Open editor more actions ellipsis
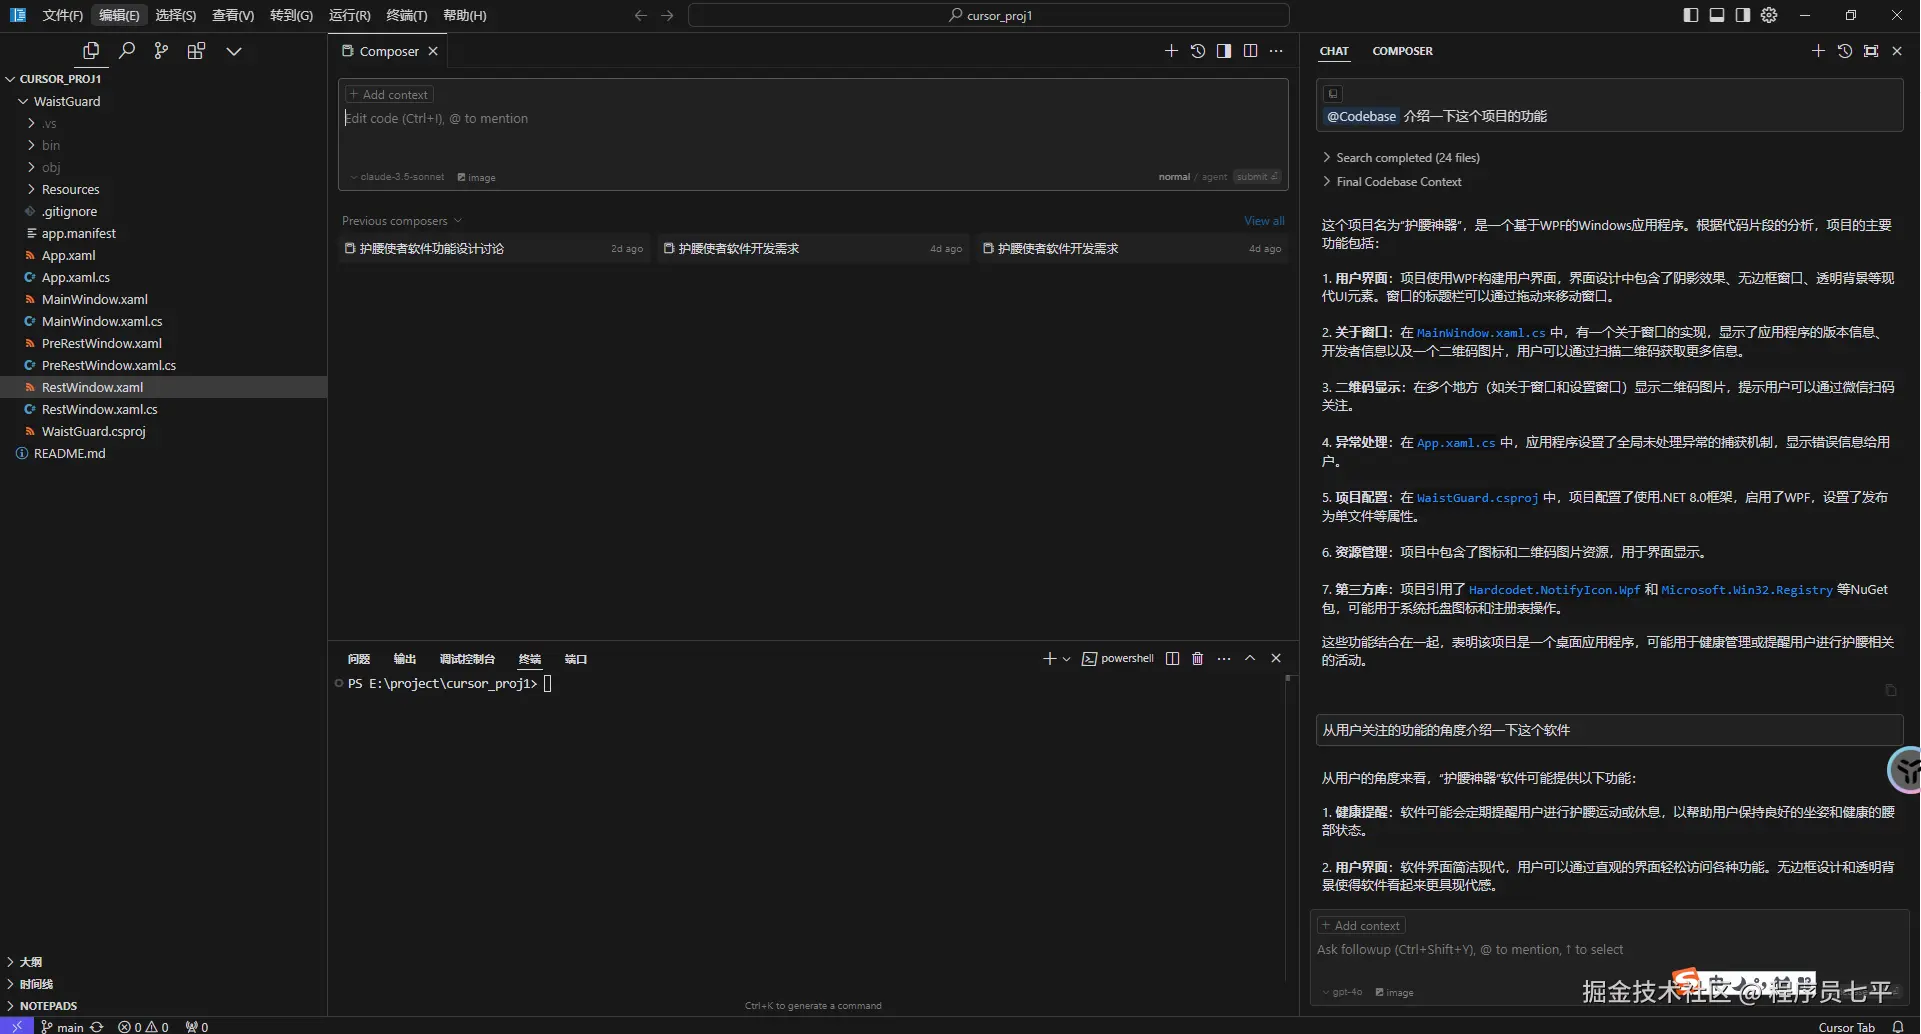The width and height of the screenshot is (1921, 1034). pyautogui.click(x=1276, y=51)
